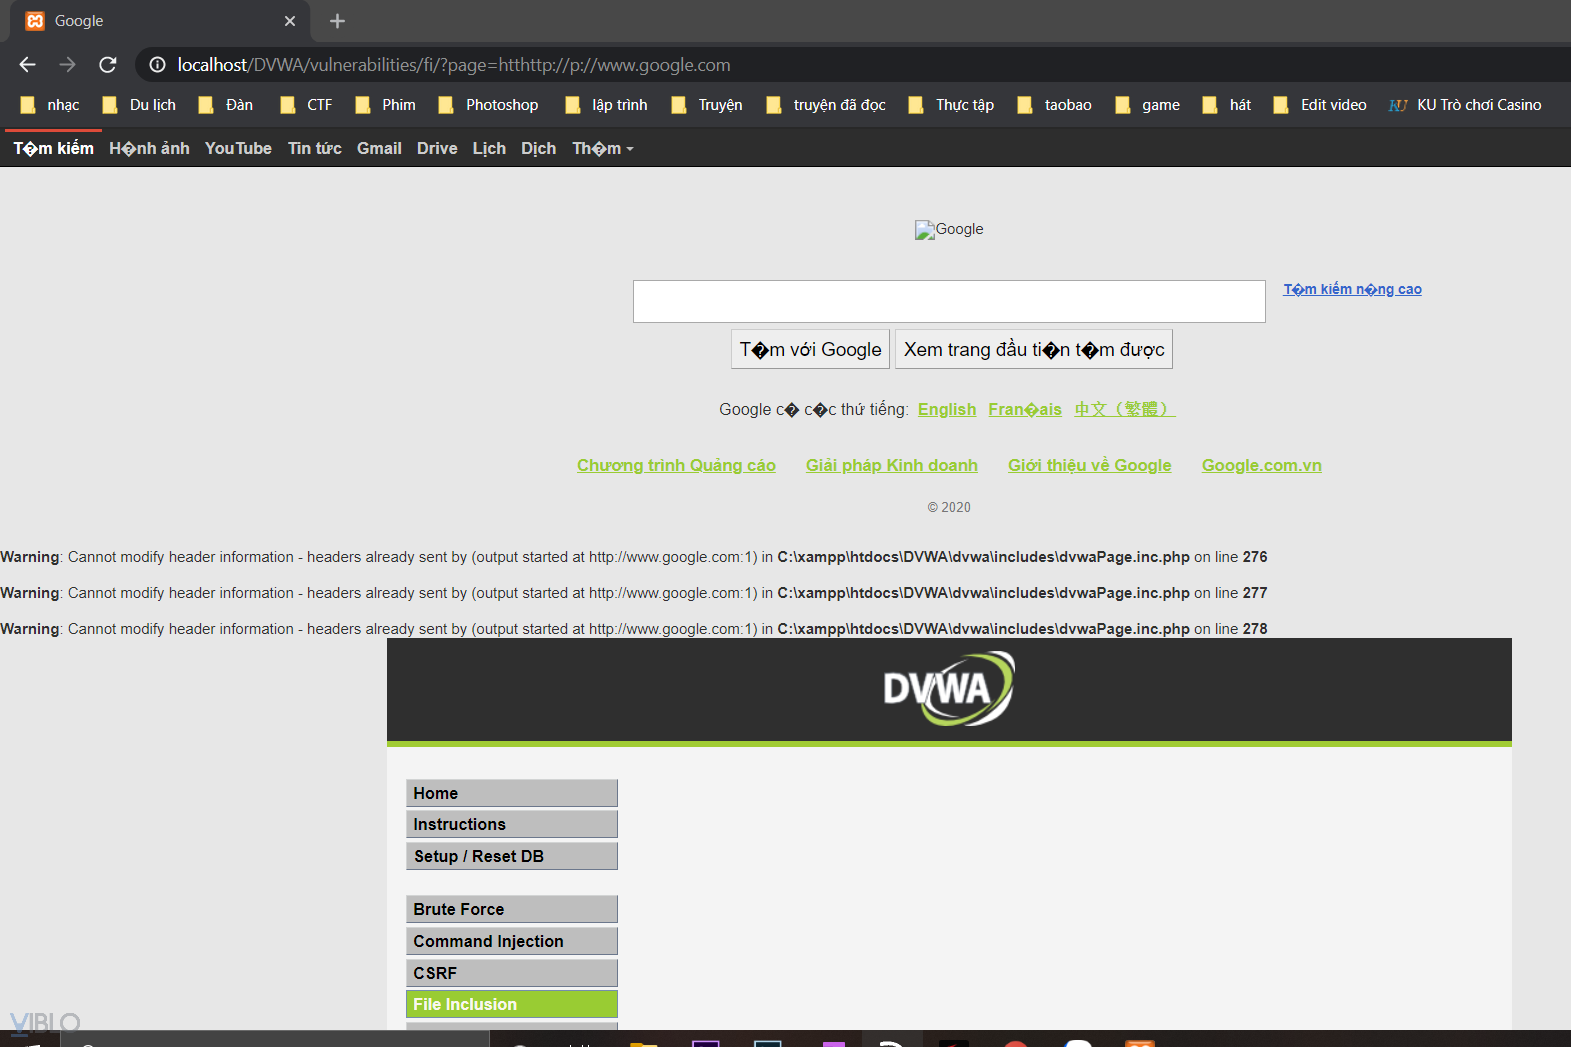Screen dimensions: 1571x1047
Task: Focus the Google search text box
Action: coord(949,301)
